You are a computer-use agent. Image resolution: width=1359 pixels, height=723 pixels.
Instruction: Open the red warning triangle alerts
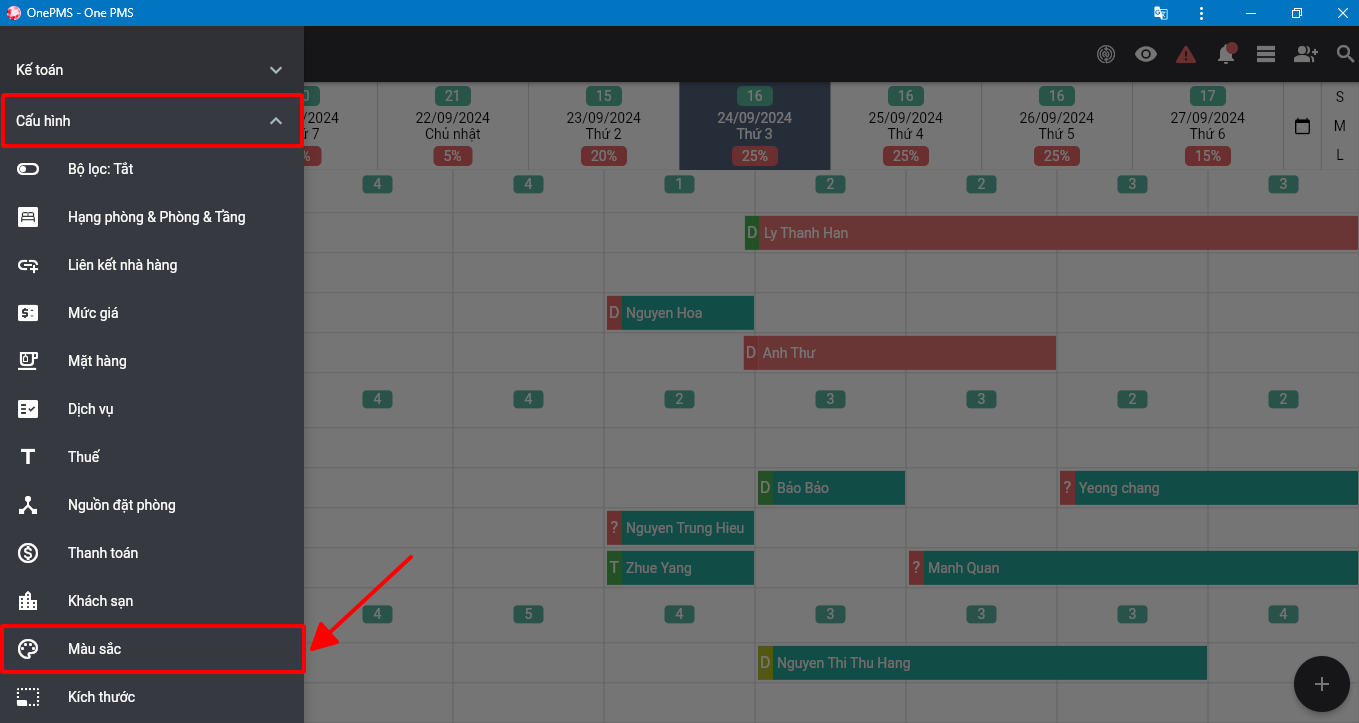[x=1186, y=54]
